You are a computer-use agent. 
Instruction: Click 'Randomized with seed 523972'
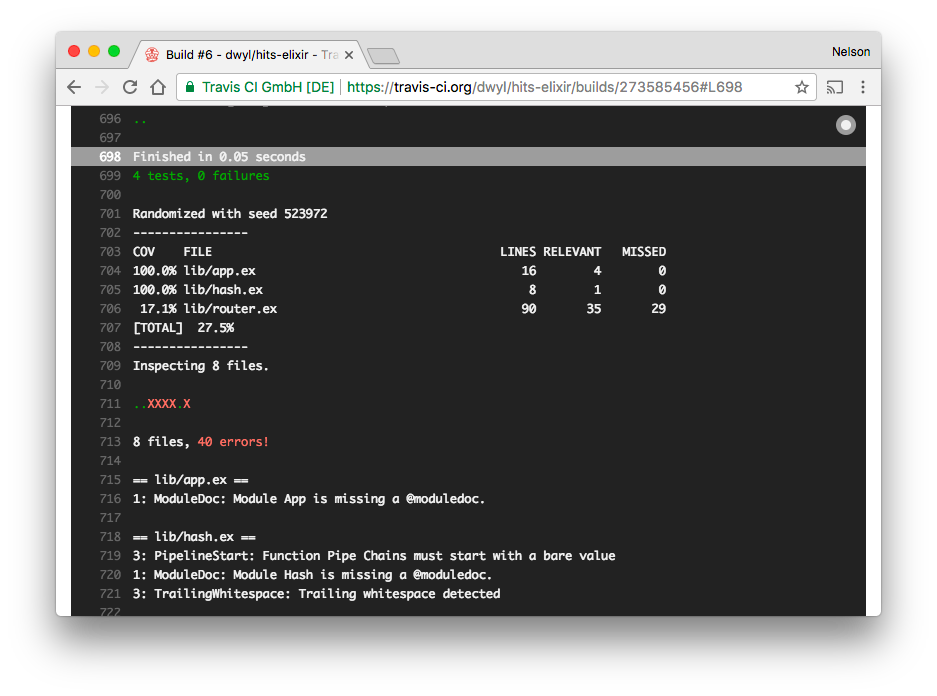tap(230, 214)
